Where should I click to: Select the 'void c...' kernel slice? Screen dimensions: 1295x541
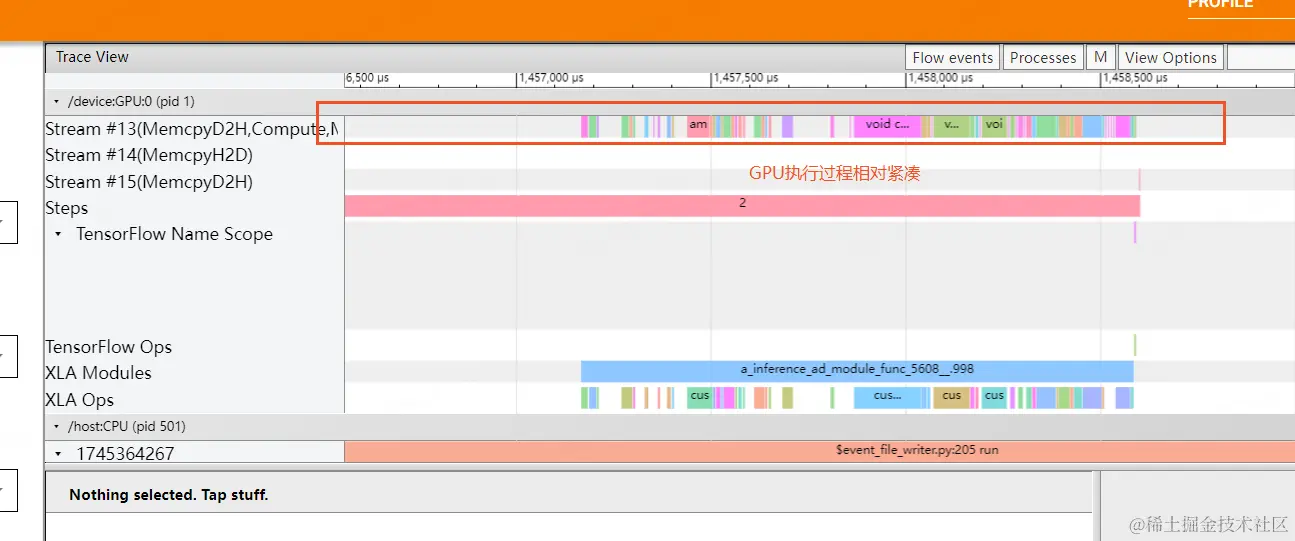pyautogui.click(x=887, y=126)
